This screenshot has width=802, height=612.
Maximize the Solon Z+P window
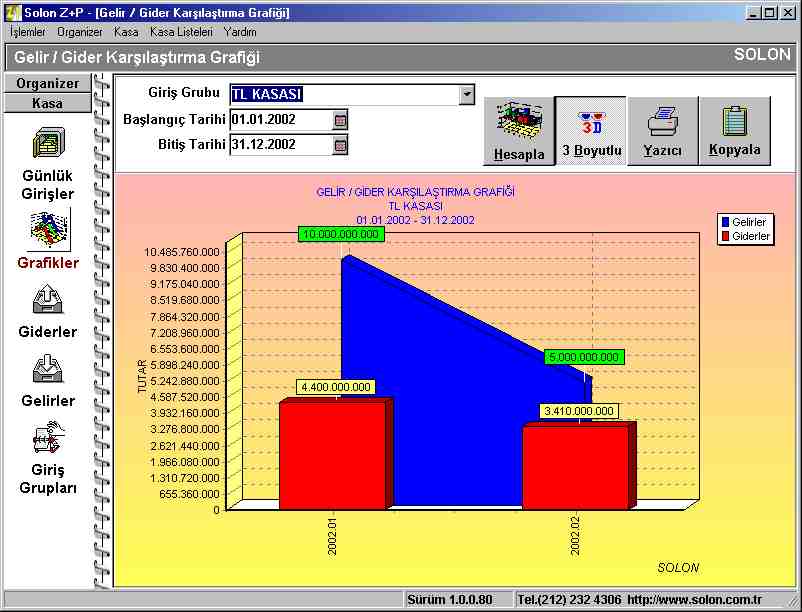768,13
